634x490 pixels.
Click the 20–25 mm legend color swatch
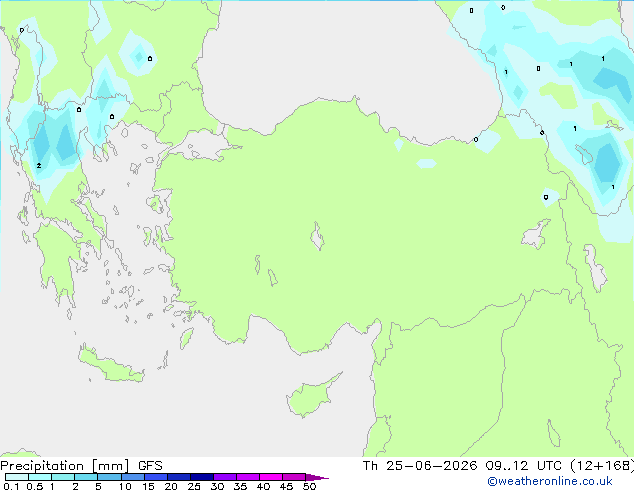(x=179, y=477)
